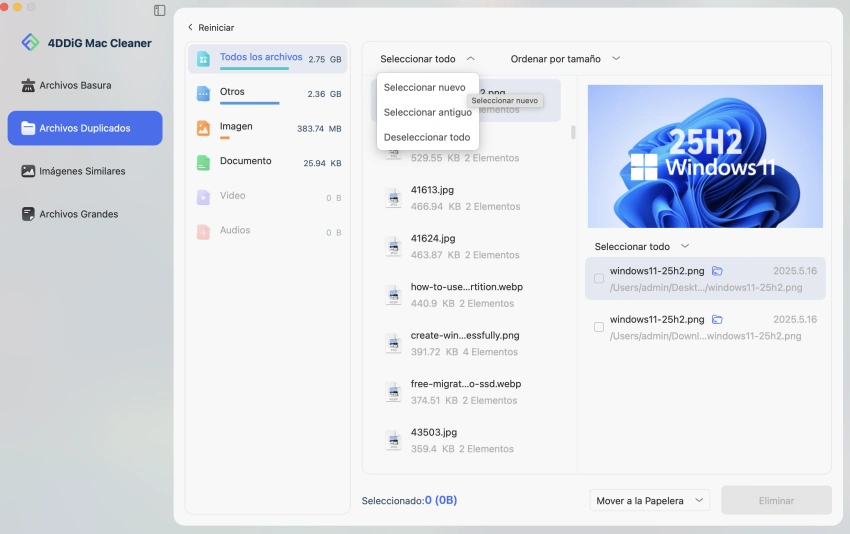Collapse the Seleccionar todo dropdown in file list
Viewport: 850px width, 534px height.
pyautogui.click(x=427, y=59)
